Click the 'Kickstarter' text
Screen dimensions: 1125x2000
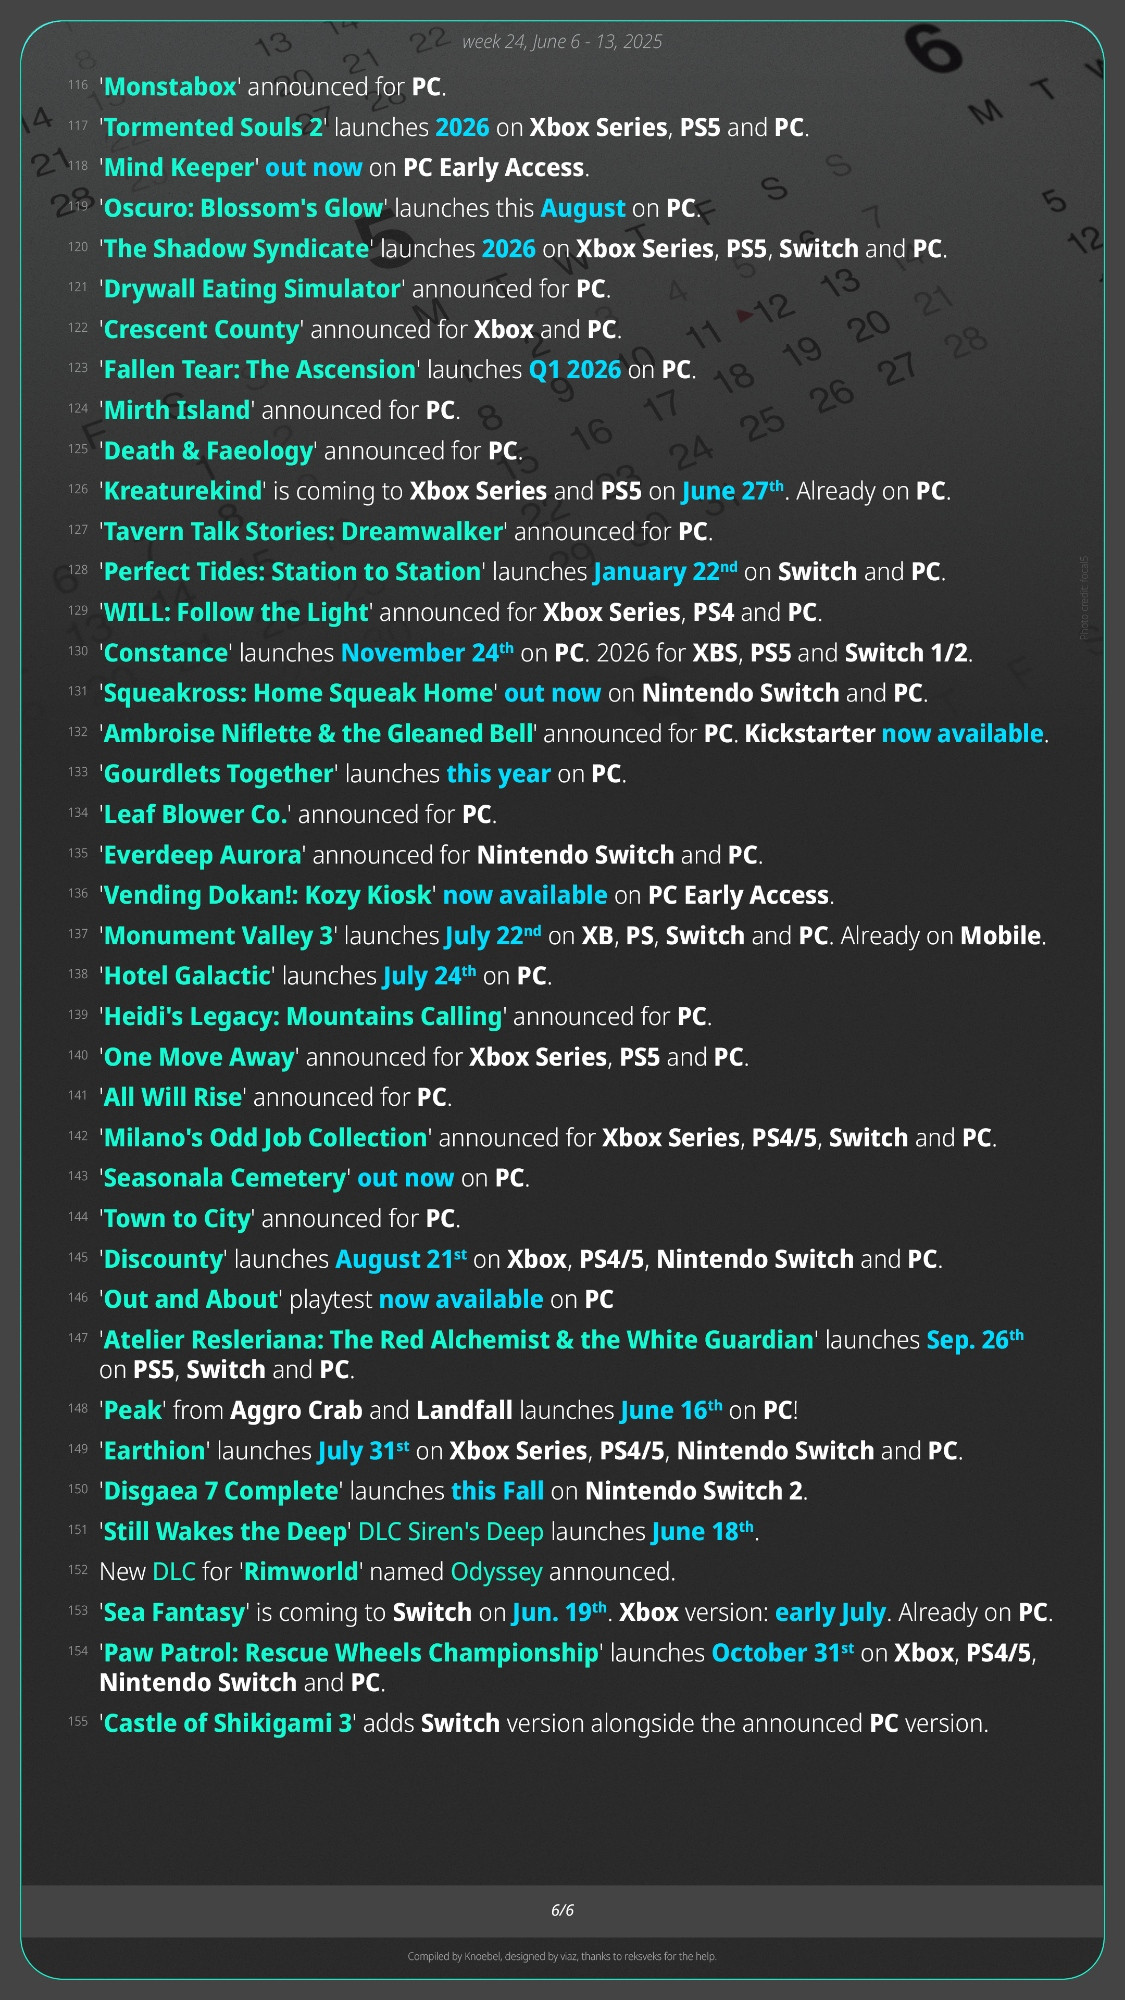click(x=810, y=733)
